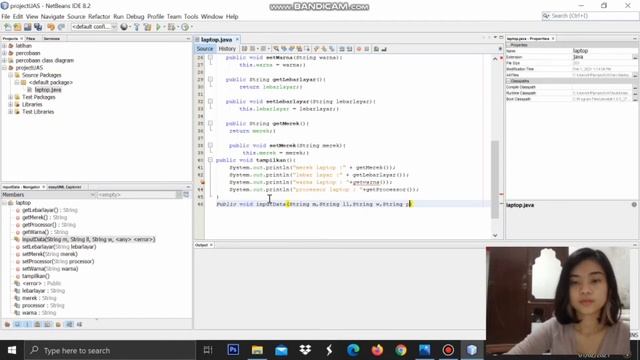Switch to the Files tab
640x360 pixels.
pos(31,38)
